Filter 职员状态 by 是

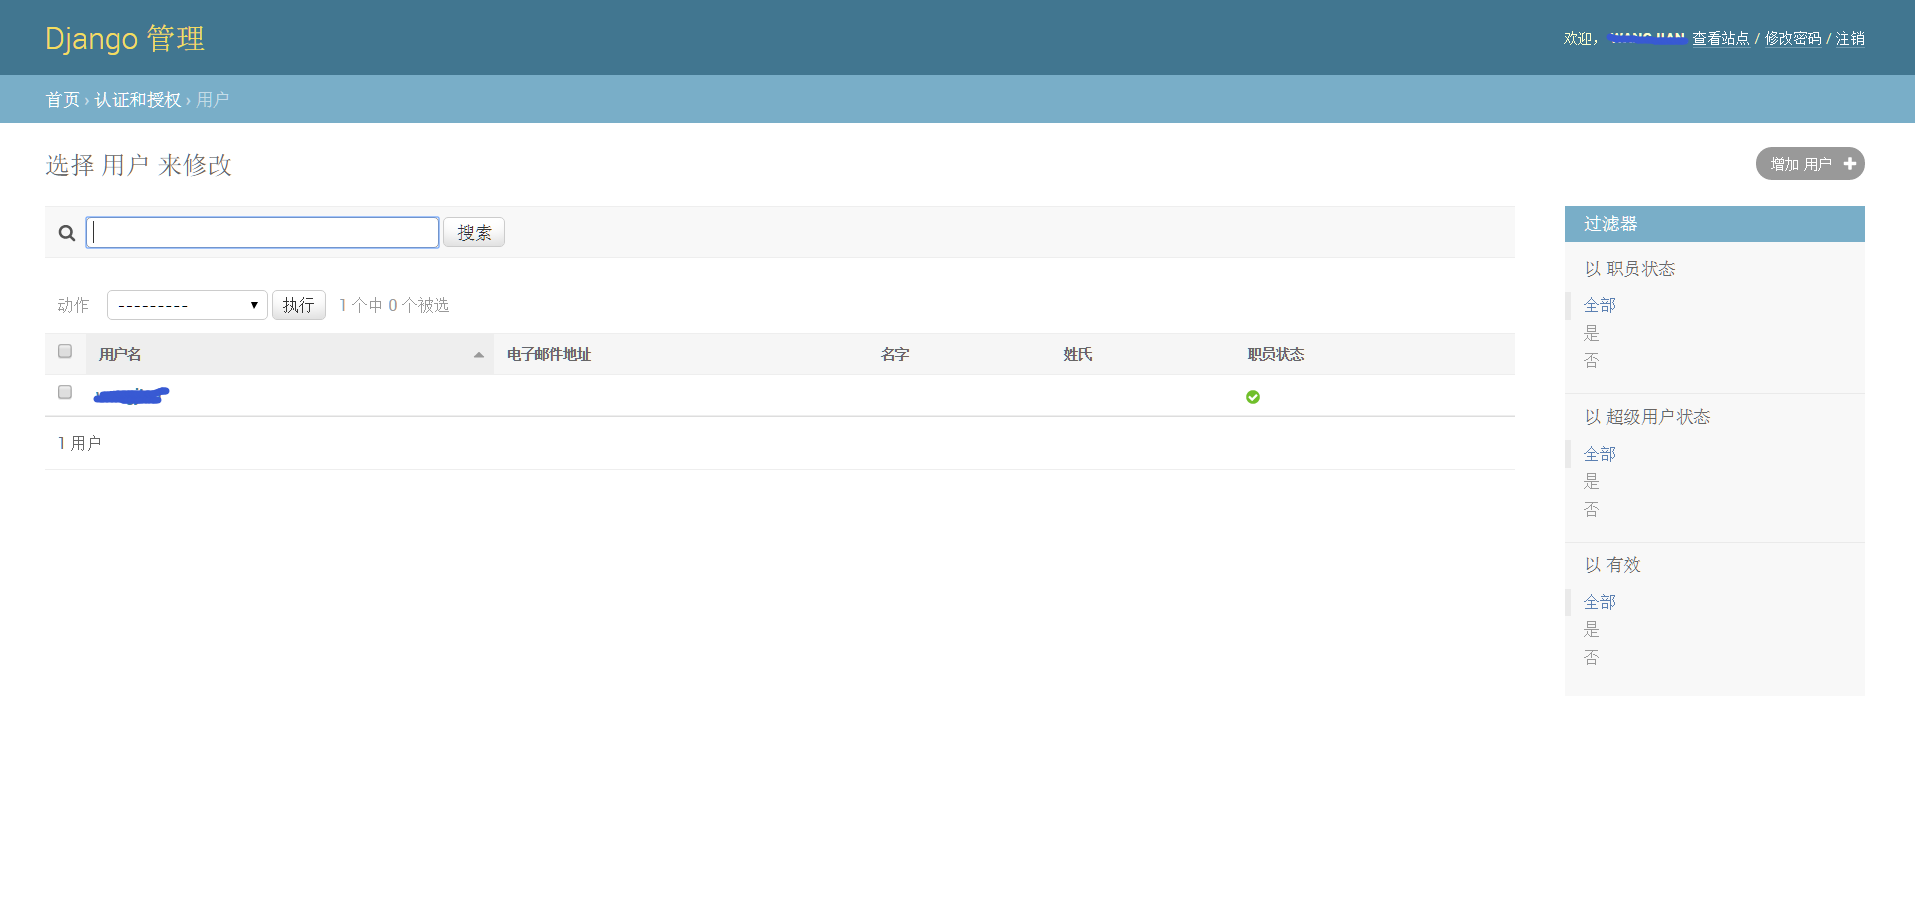pos(1591,333)
